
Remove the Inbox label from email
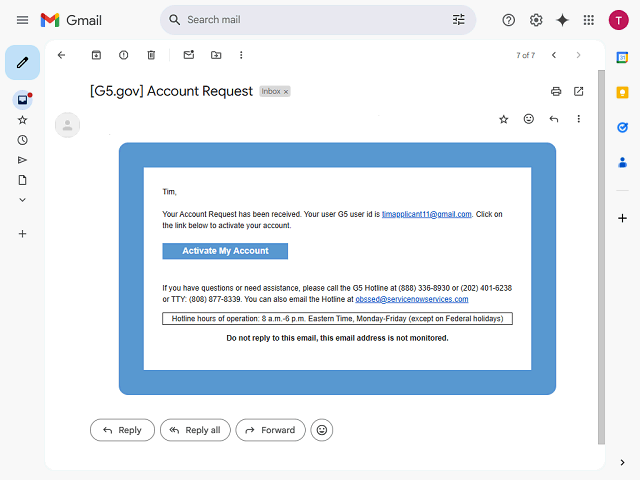point(286,92)
